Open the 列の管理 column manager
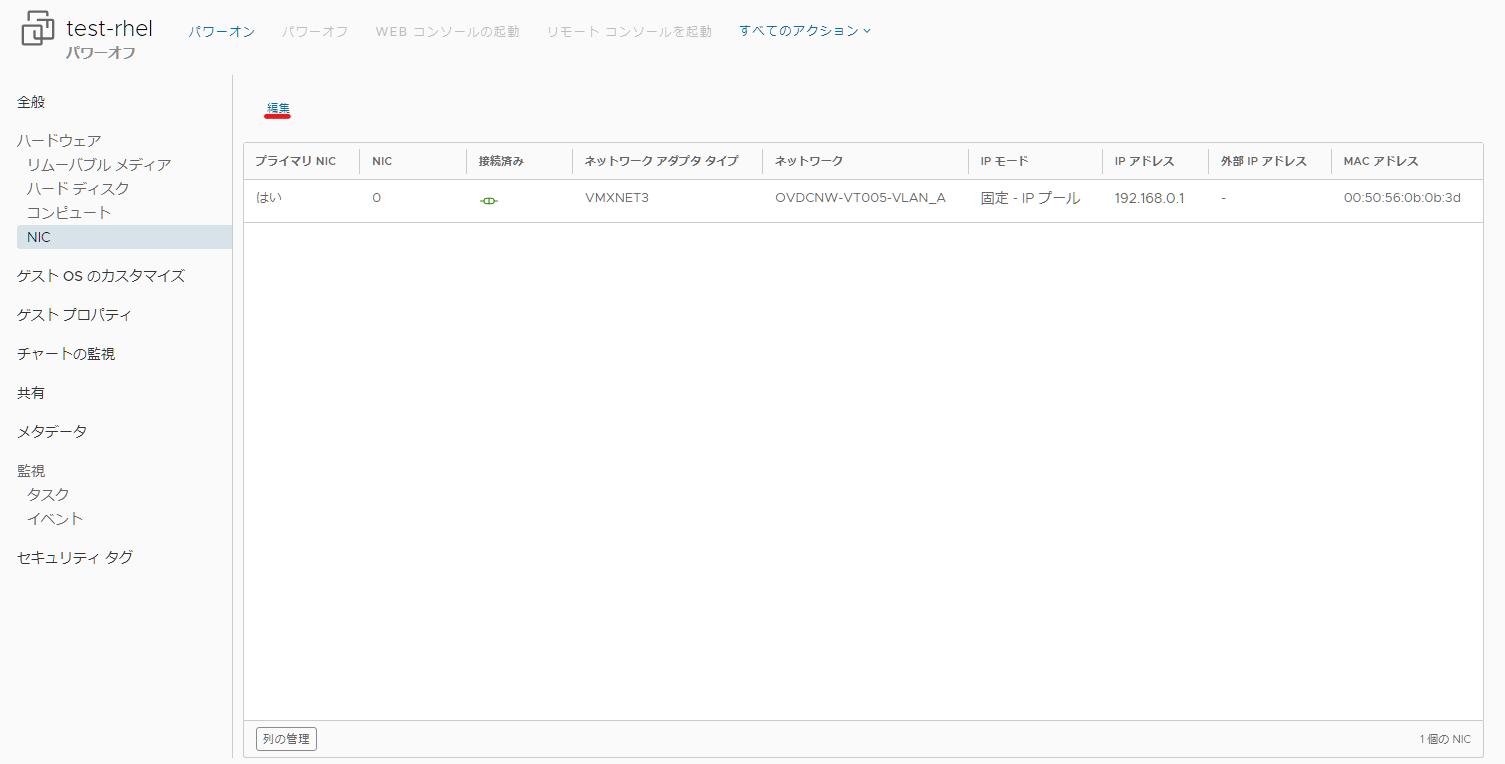The height and width of the screenshot is (764, 1505). [x=286, y=739]
